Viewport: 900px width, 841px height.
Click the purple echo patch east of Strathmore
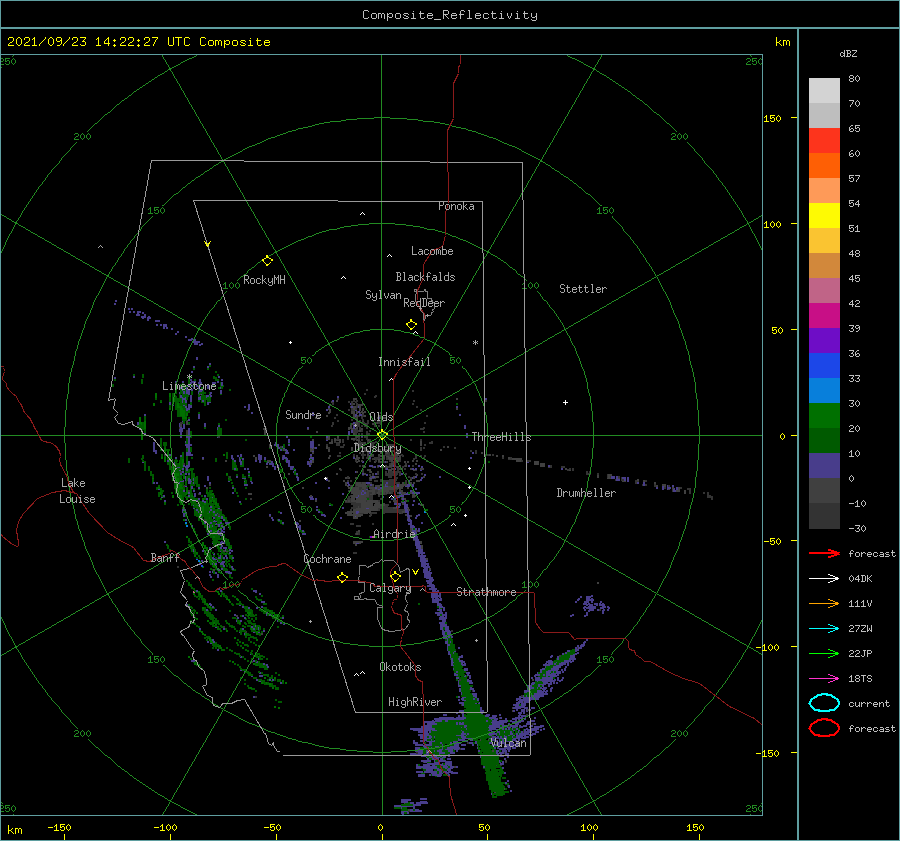coord(592,606)
